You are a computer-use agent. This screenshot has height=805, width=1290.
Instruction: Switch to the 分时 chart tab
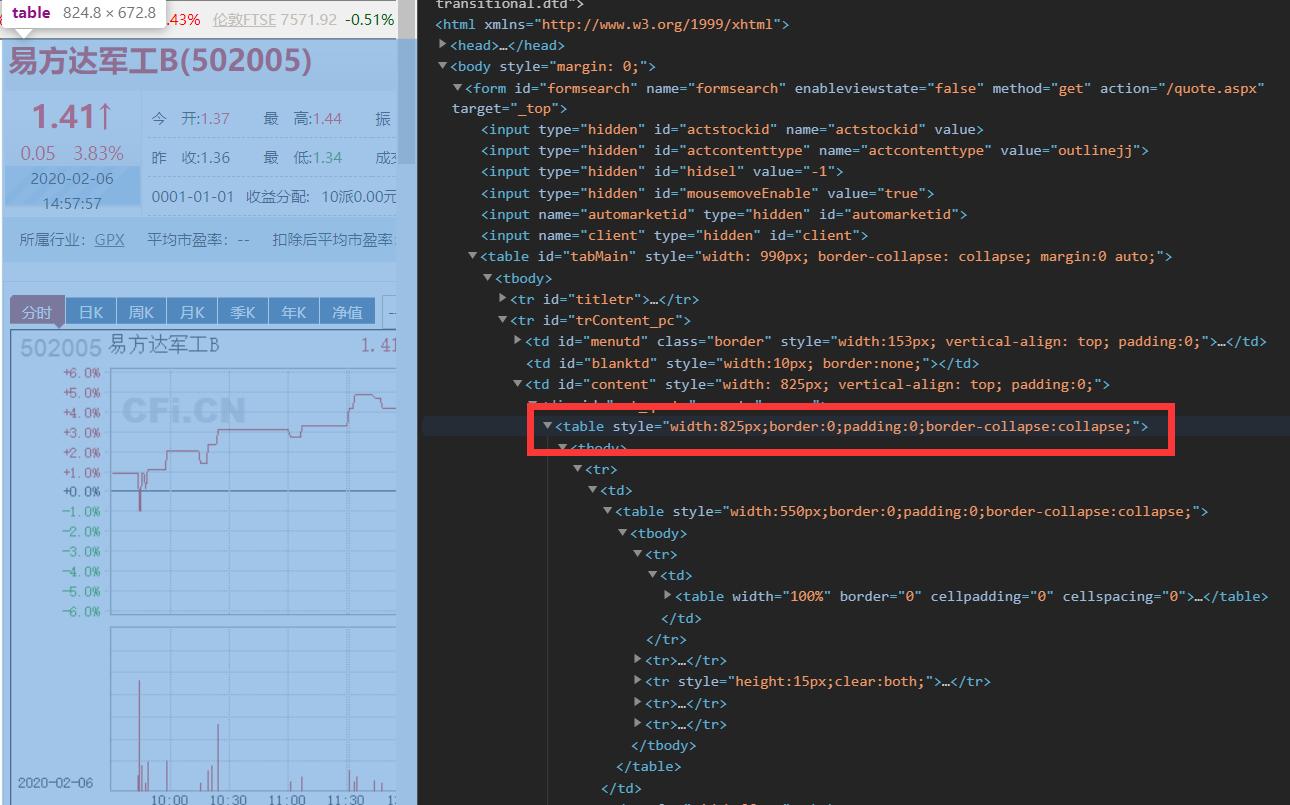click(37, 311)
